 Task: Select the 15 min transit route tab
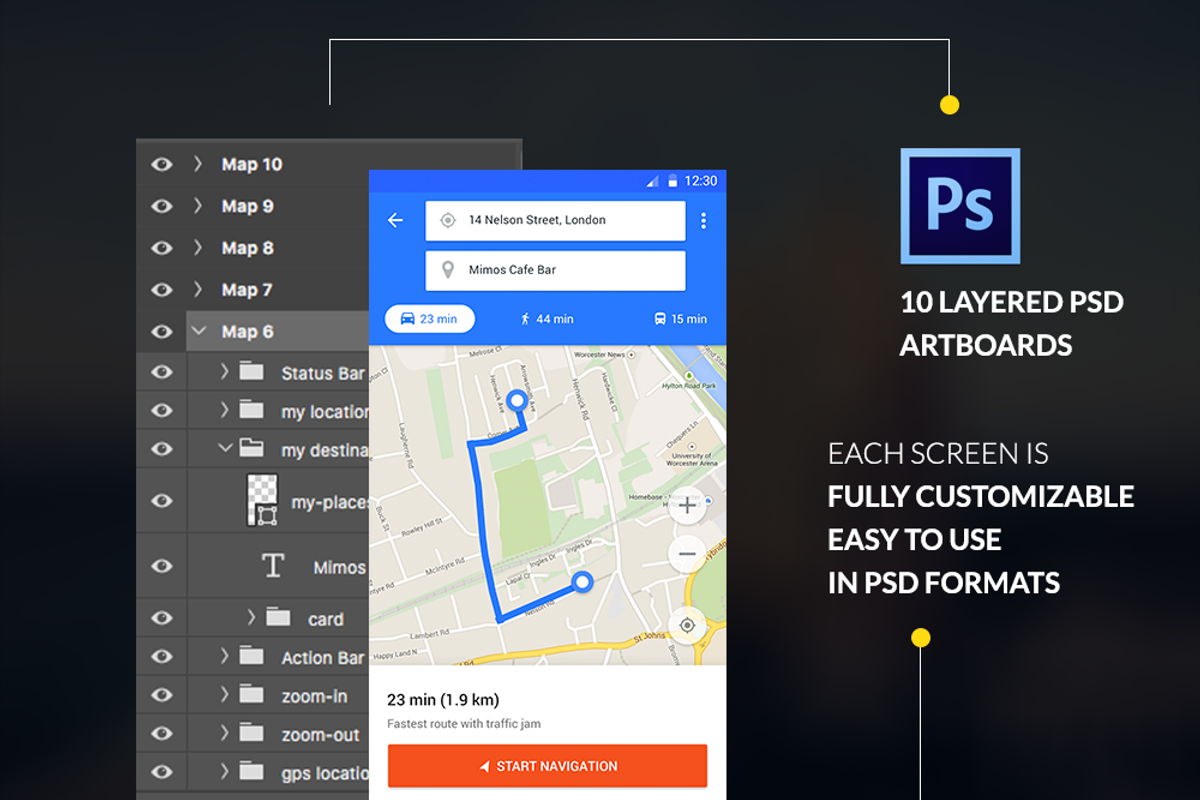coord(681,318)
